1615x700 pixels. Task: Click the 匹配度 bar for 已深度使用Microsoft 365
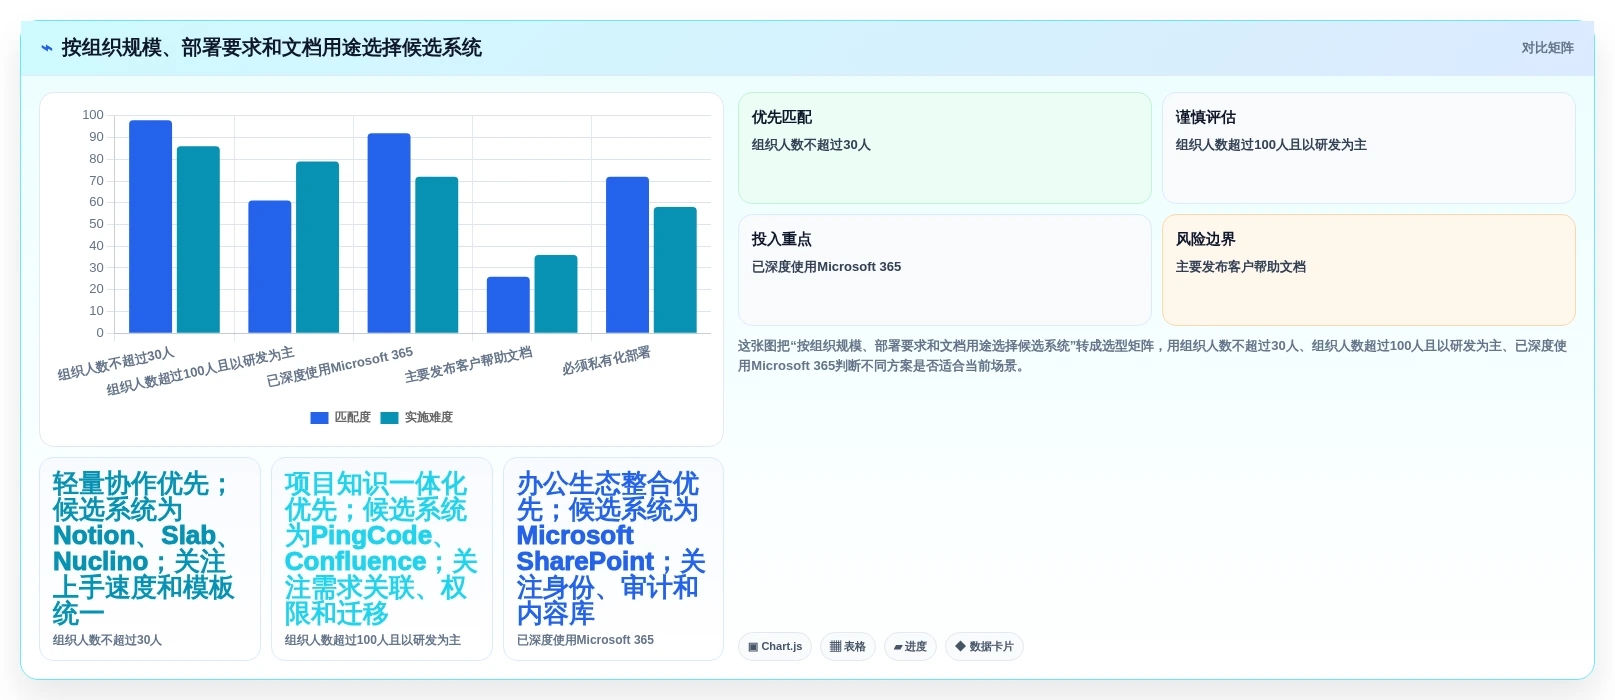[x=389, y=233]
